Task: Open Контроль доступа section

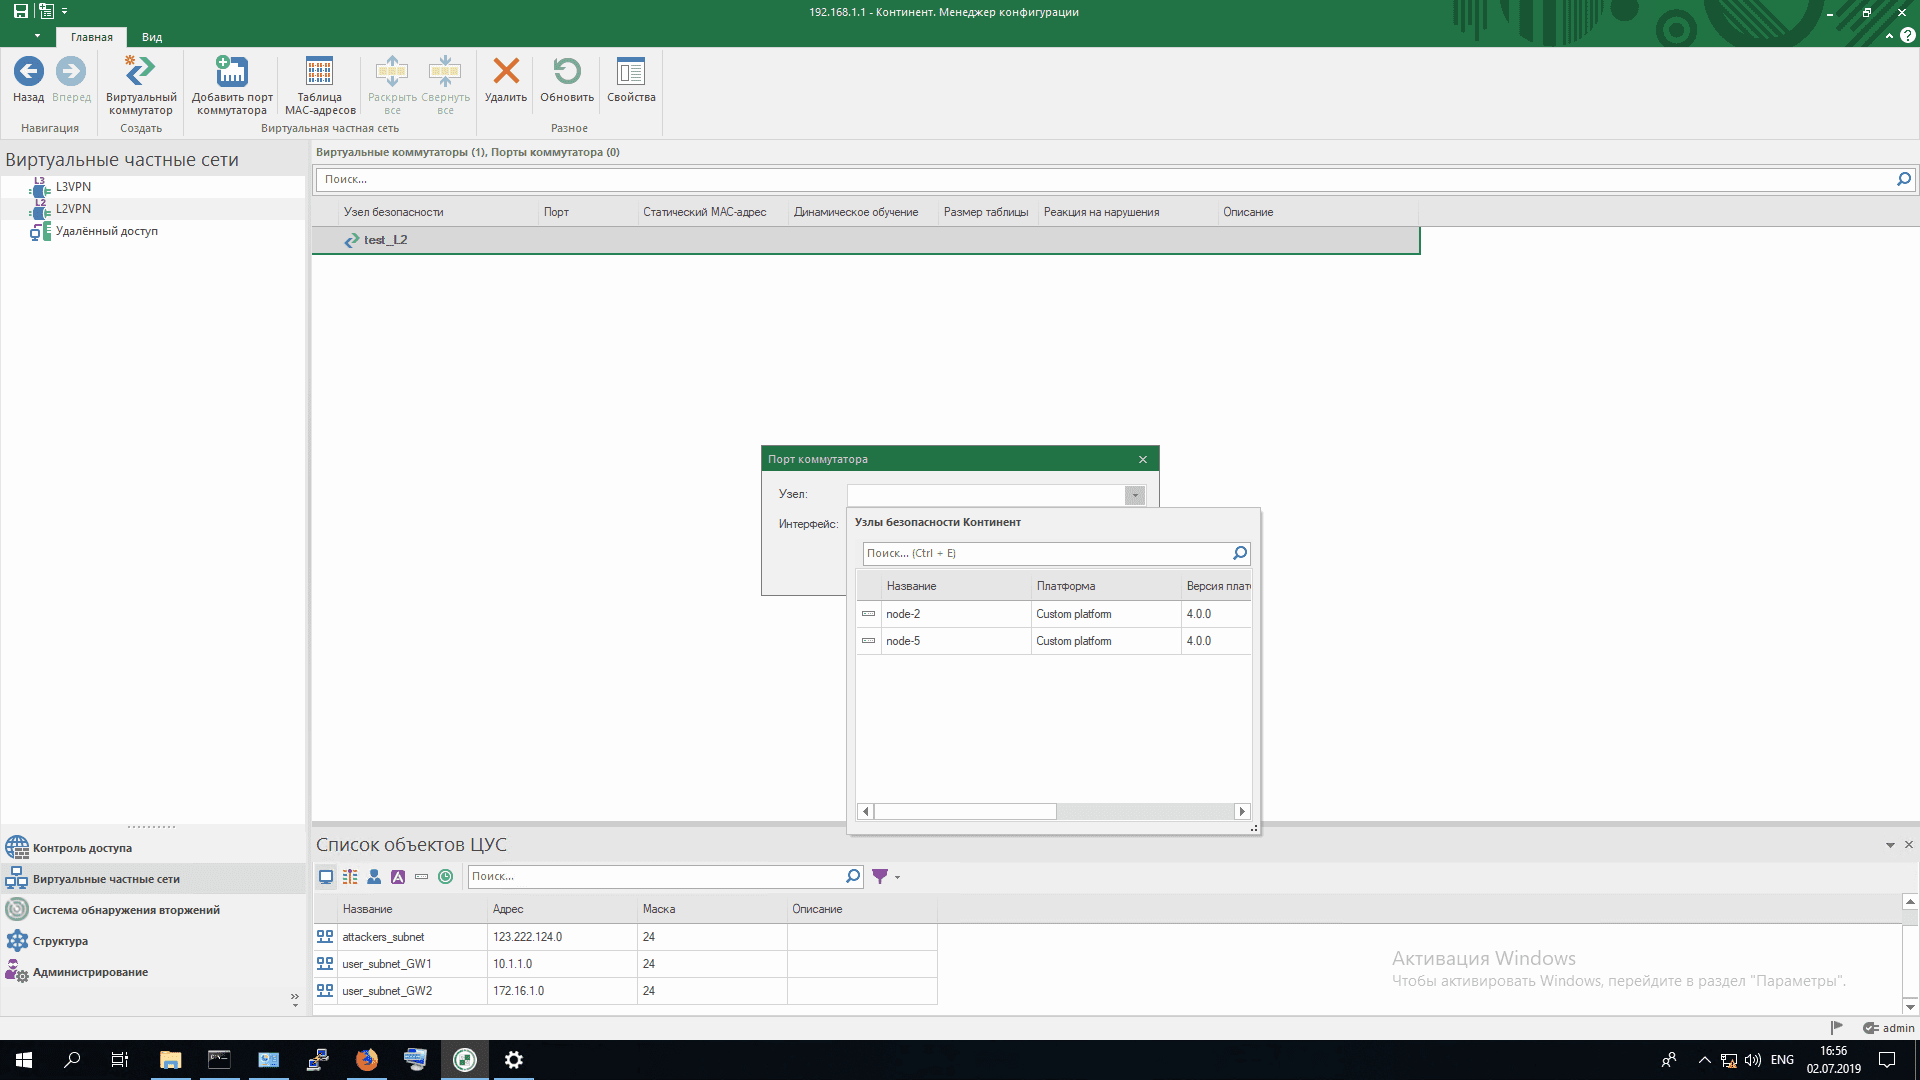Action: click(x=82, y=848)
